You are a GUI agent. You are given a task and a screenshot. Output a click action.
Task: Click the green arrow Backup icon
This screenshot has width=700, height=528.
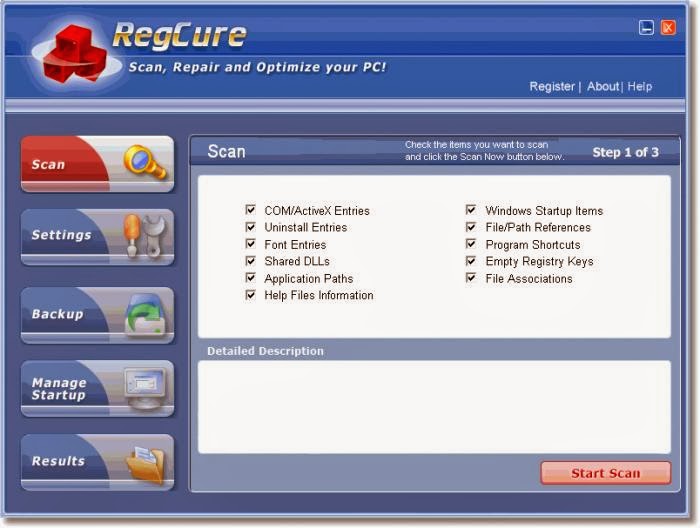point(145,314)
